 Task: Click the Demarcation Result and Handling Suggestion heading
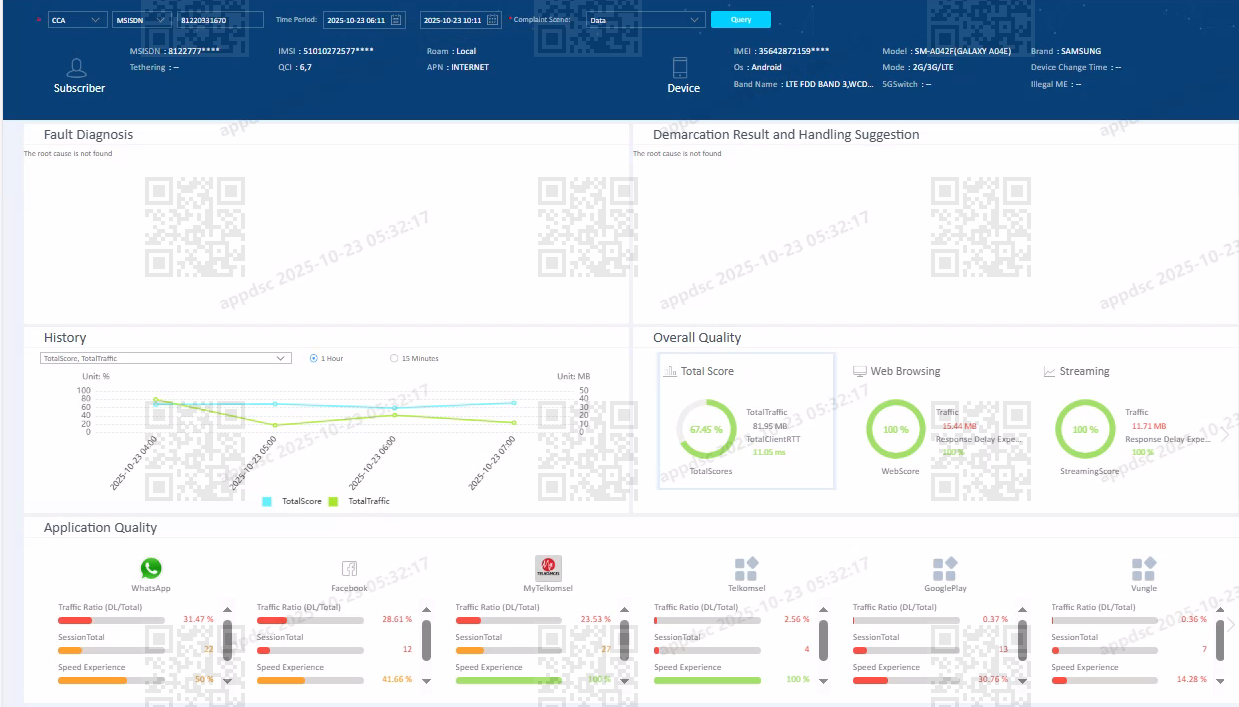786,134
